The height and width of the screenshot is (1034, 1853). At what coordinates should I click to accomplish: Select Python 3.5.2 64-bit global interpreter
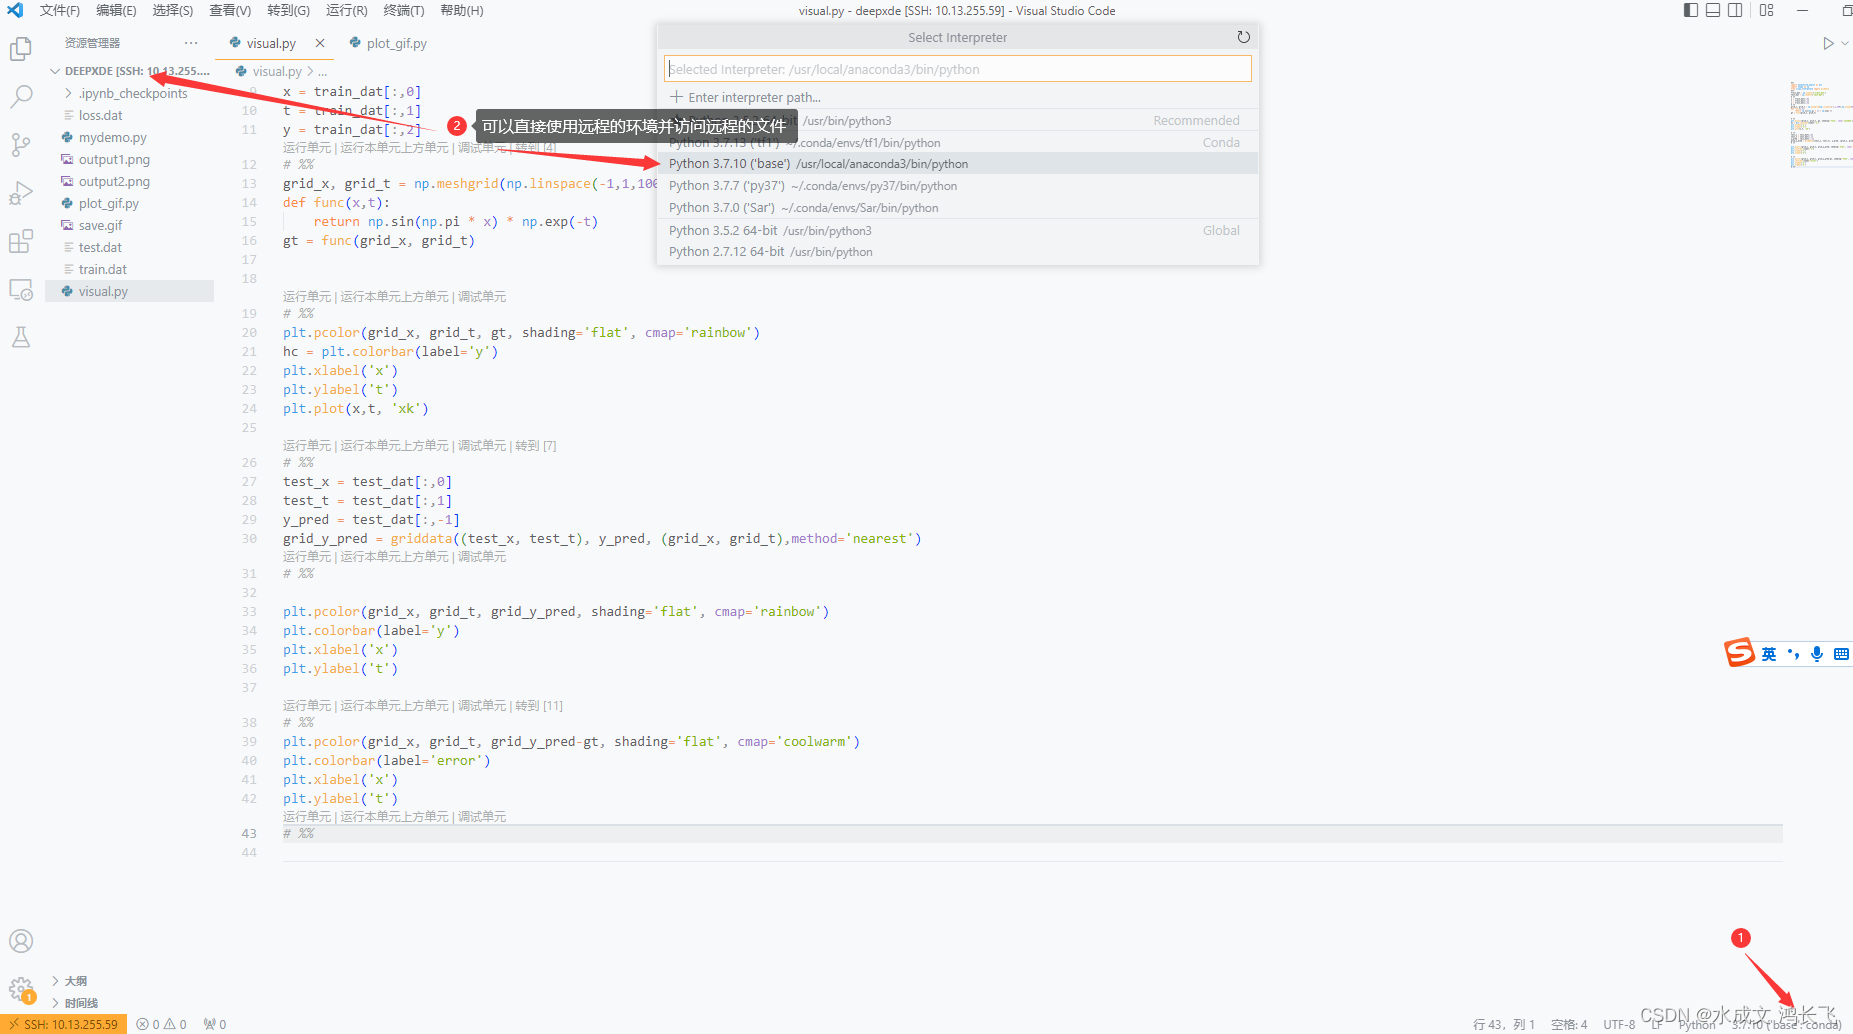(x=957, y=230)
